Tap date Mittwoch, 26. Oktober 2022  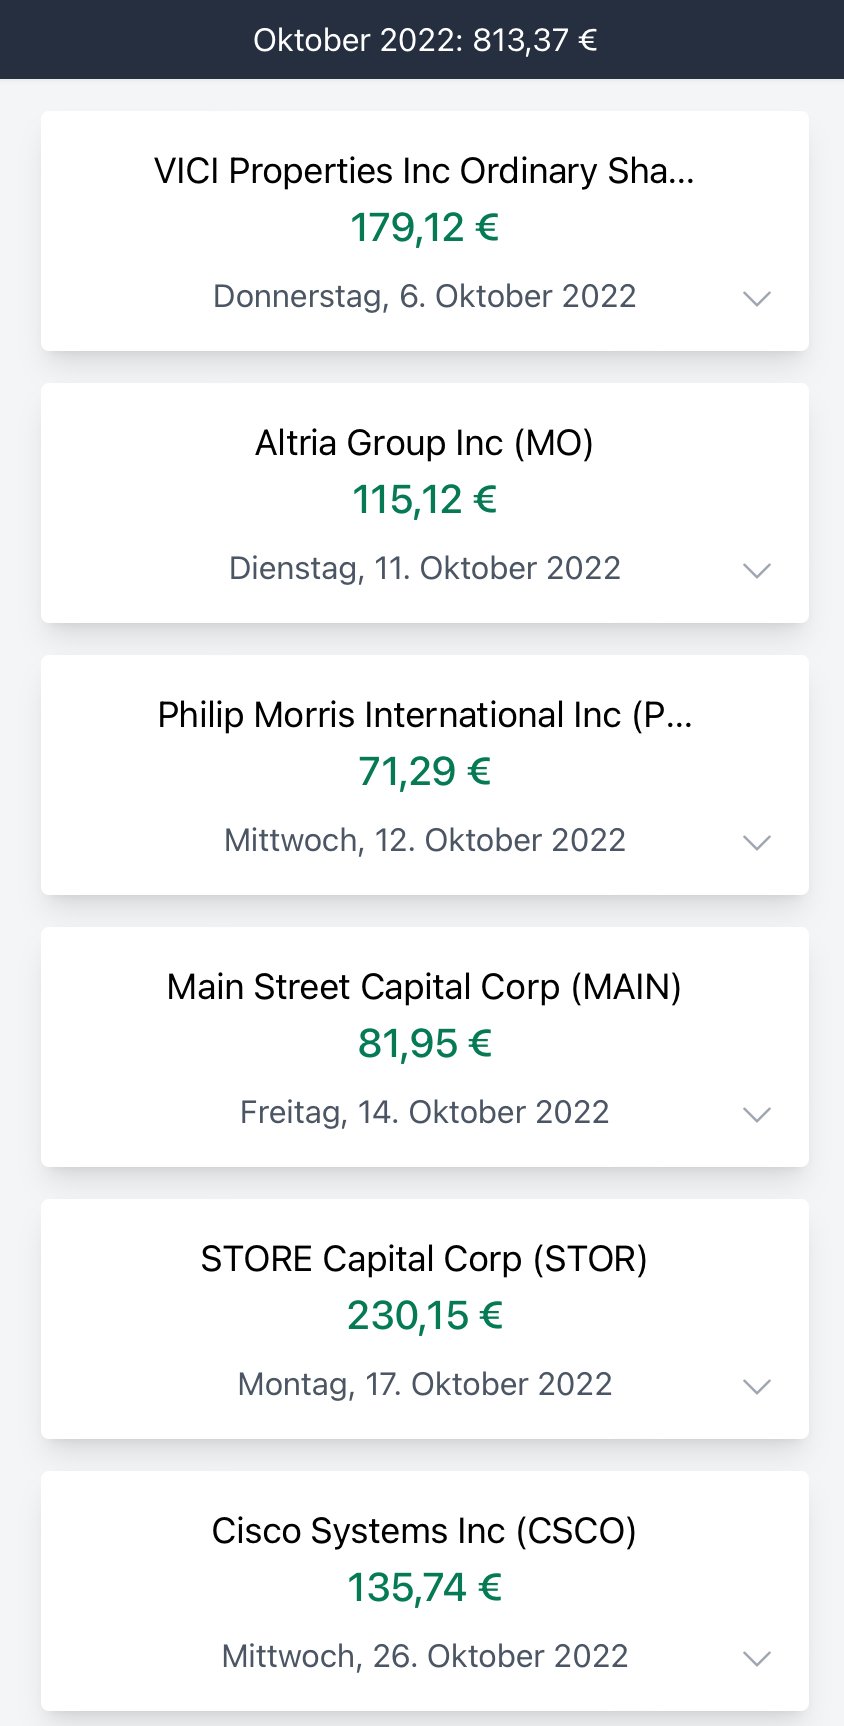424,1657
